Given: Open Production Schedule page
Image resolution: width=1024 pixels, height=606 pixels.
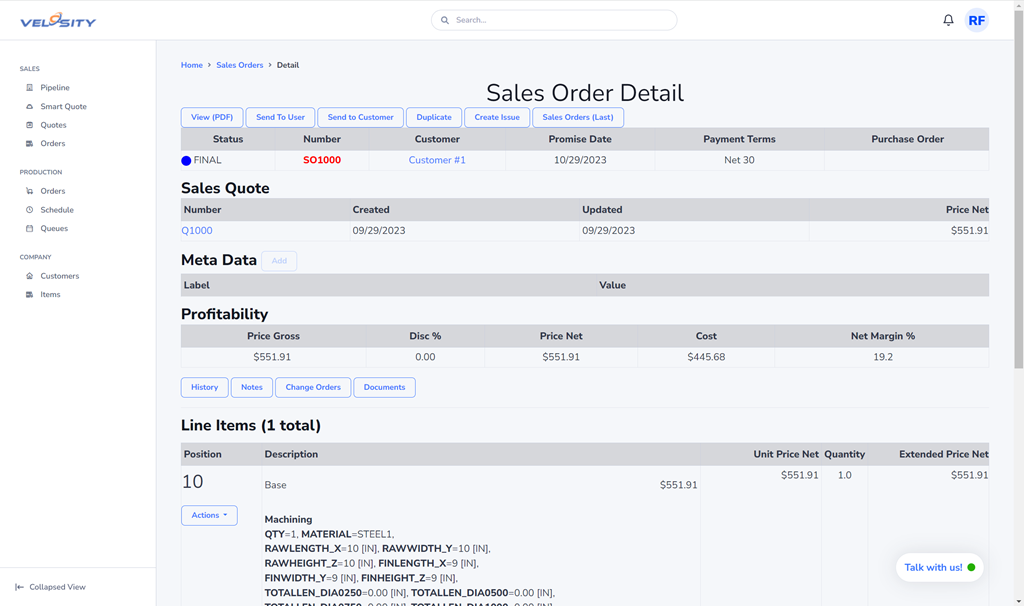Looking at the screenshot, I should coord(57,210).
